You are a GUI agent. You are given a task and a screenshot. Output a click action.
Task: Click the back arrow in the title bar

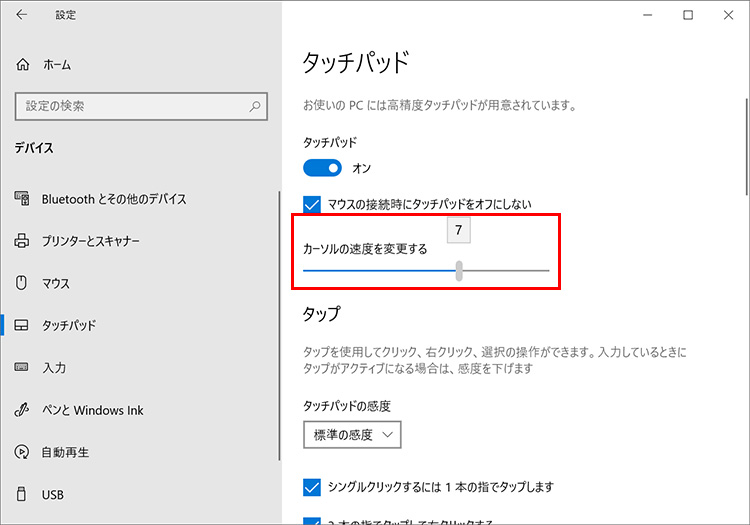tap(22, 15)
